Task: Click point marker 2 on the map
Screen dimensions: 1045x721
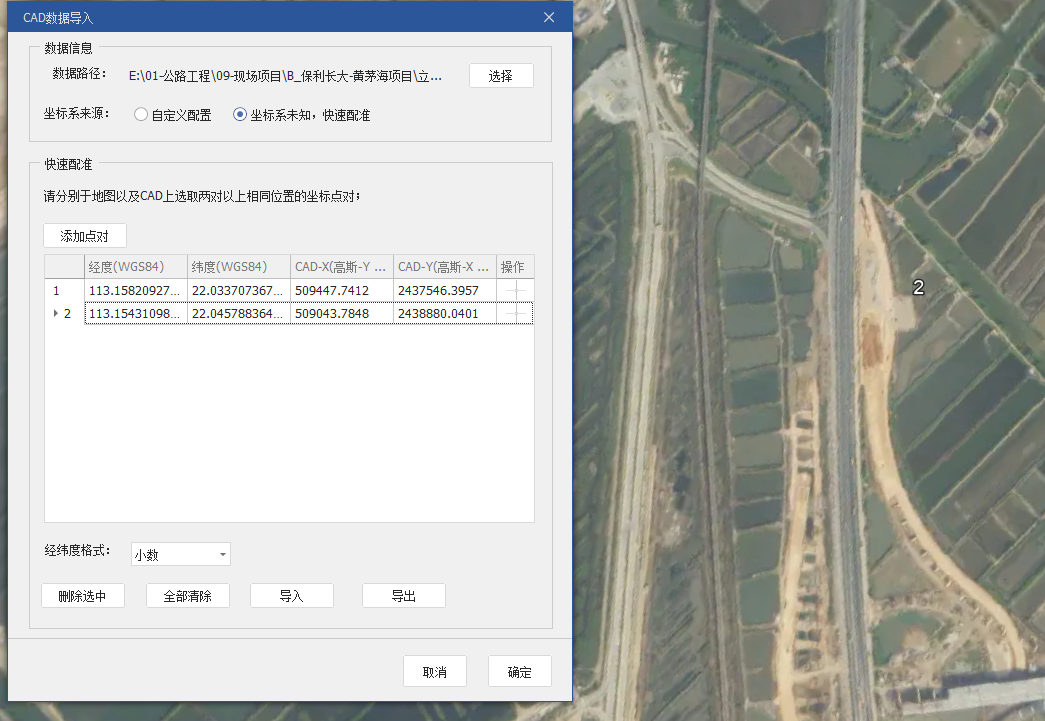Action: click(918, 287)
